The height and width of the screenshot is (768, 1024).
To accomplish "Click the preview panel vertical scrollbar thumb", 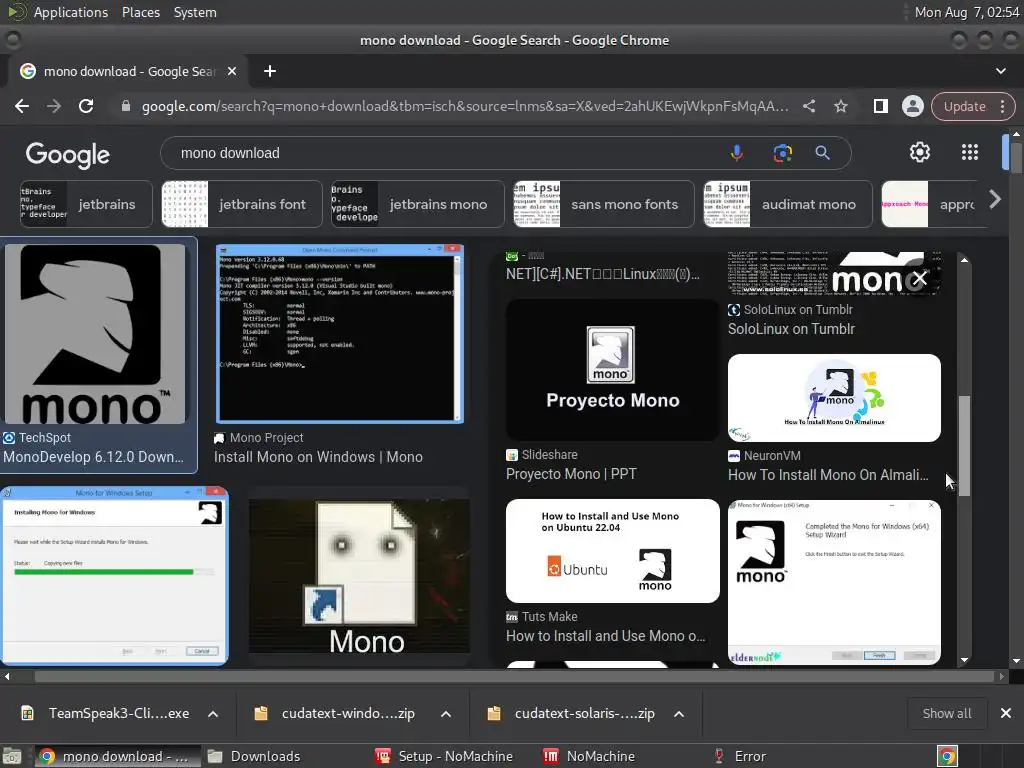I will coord(964,445).
